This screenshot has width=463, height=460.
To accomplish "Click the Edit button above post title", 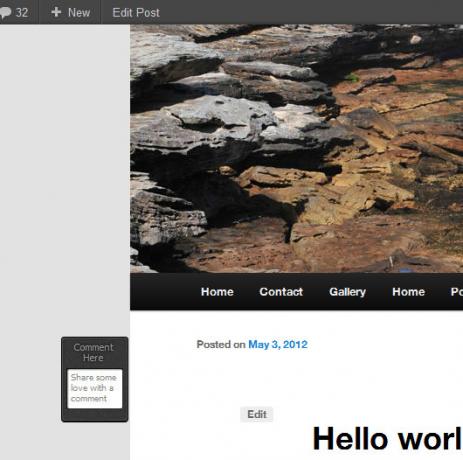I will pyautogui.click(x=257, y=414).
